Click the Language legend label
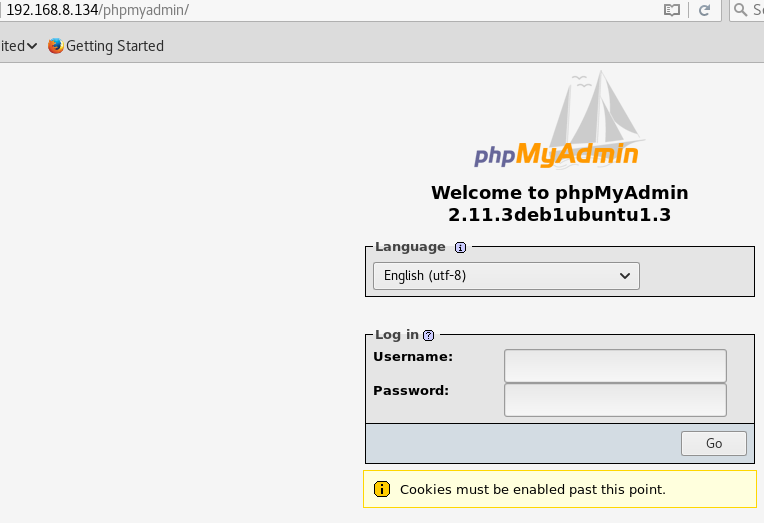Viewport: 764px width, 523px height. [x=410, y=247]
